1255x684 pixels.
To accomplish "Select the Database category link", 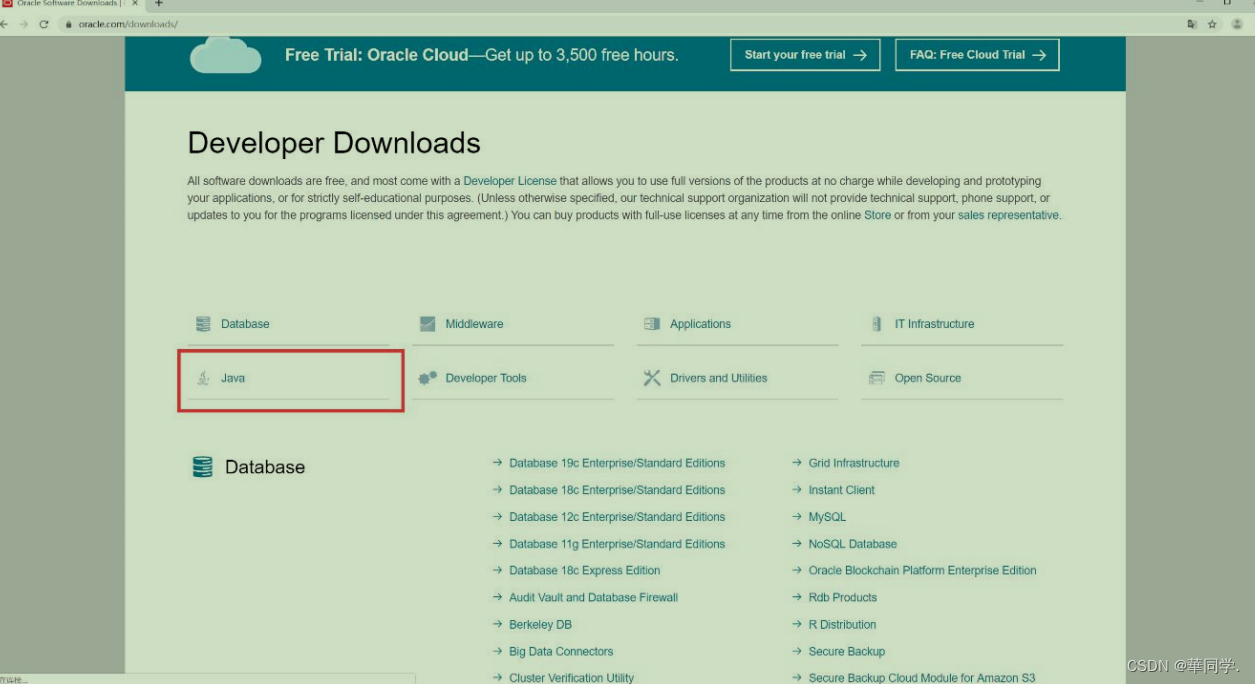I will (245, 324).
